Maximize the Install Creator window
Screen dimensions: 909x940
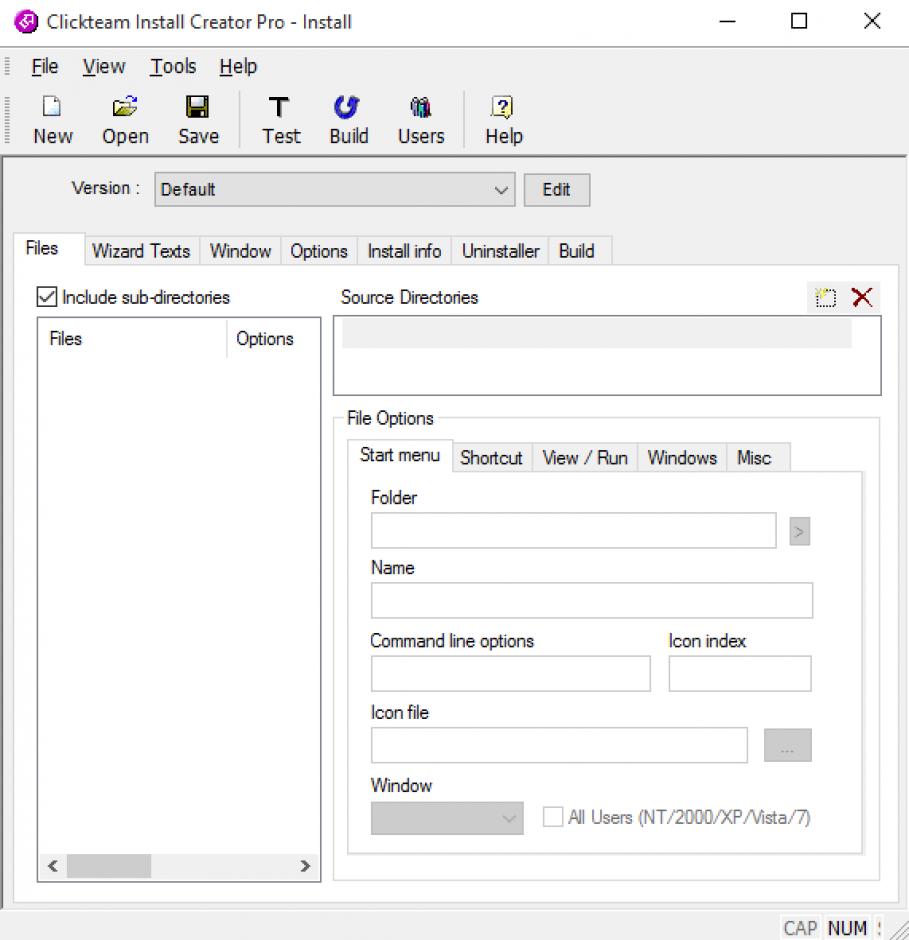[x=799, y=22]
